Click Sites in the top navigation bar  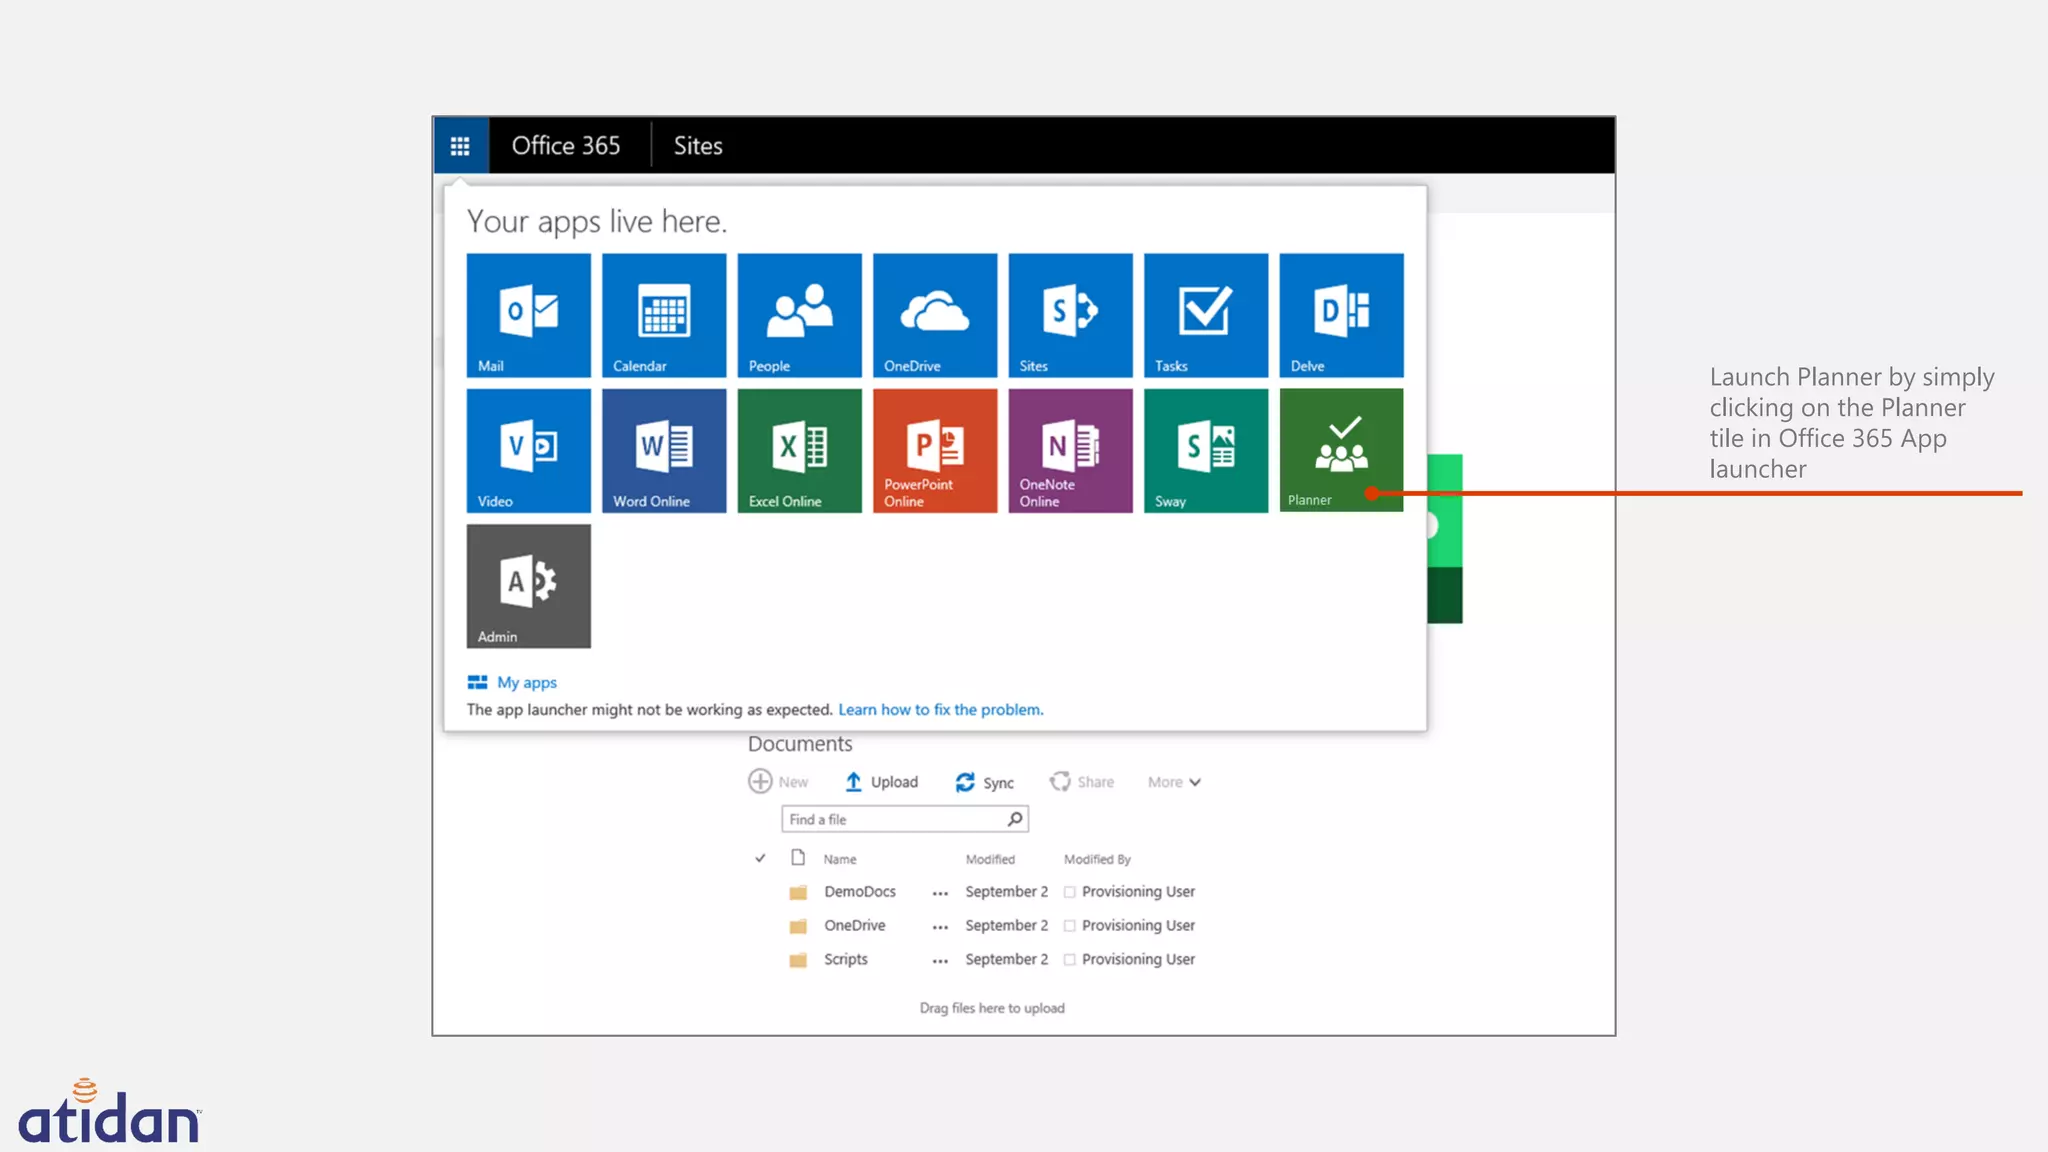coord(698,146)
